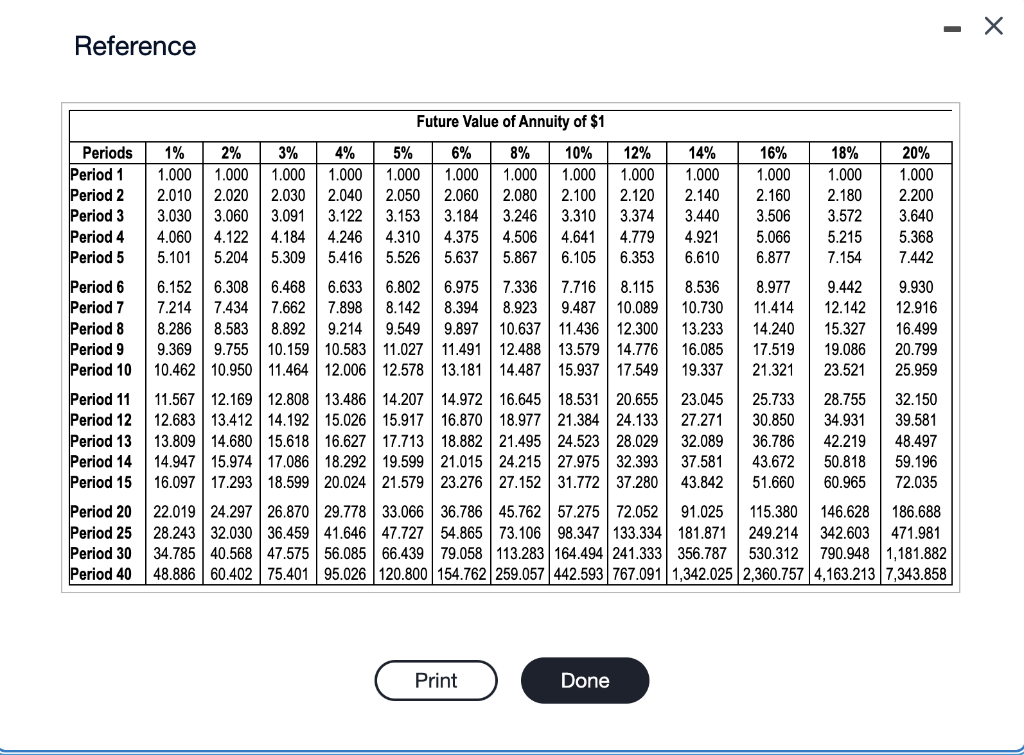Image resolution: width=1024 pixels, height=755 pixels.
Task: Close the Reference window
Action: tap(993, 27)
